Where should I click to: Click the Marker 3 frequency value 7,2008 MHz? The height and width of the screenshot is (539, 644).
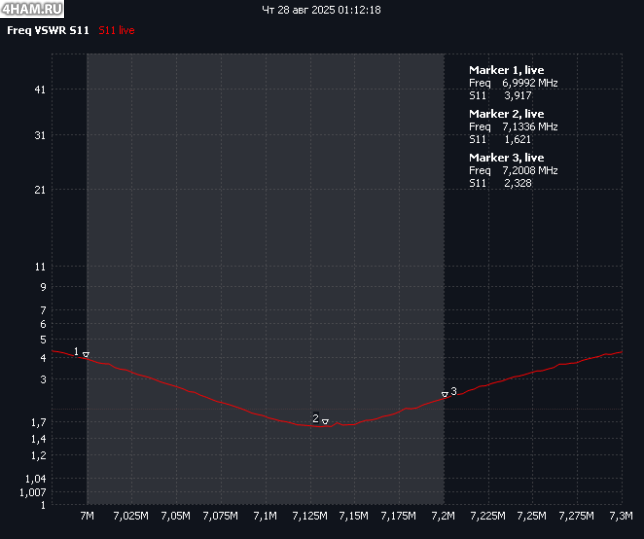tap(529, 171)
